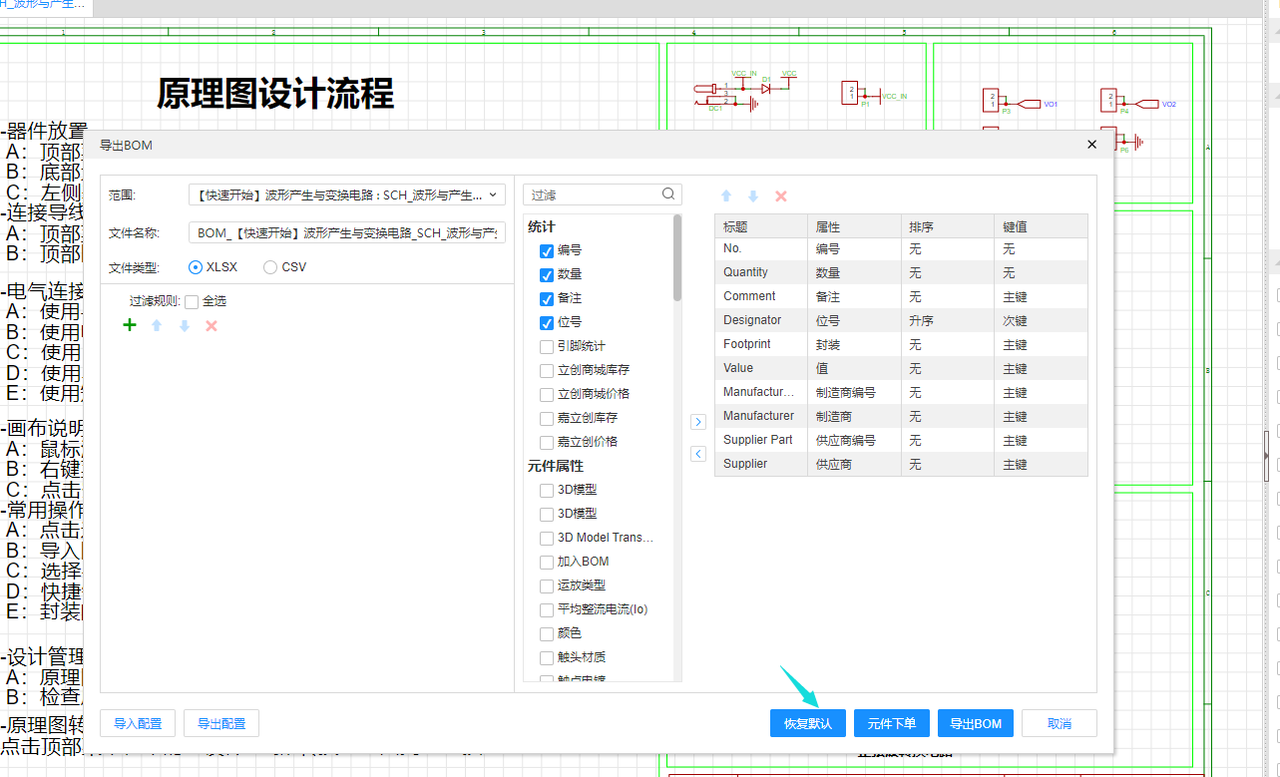Check the 运放类型 checkbox
Viewport: 1280px width, 777px height.
click(547, 586)
